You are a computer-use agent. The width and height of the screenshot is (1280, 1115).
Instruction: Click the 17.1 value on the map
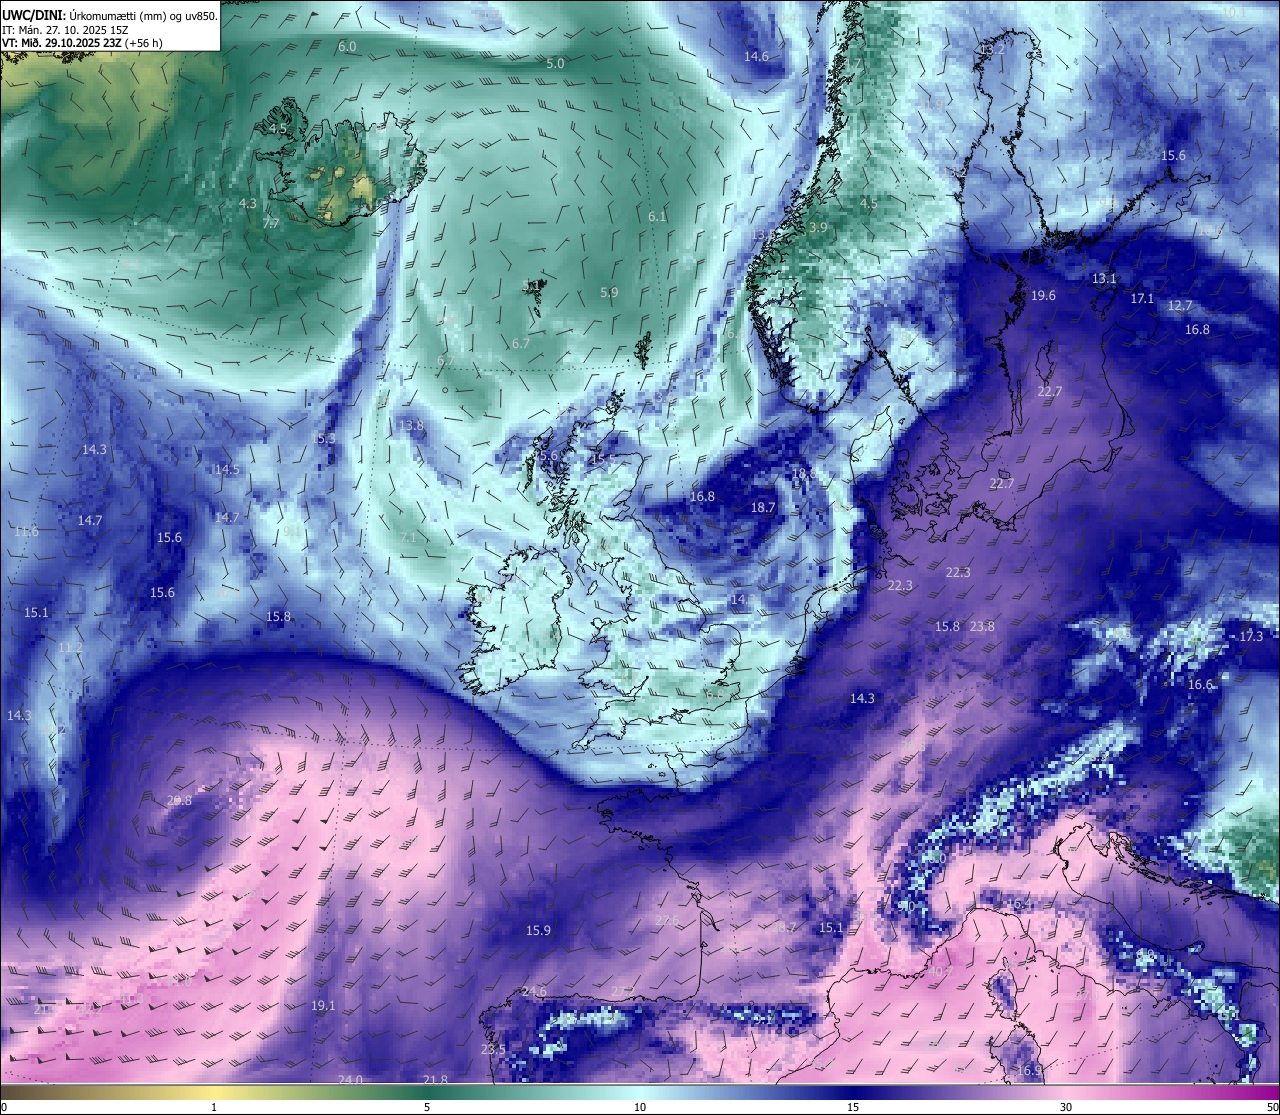[x=1142, y=298]
